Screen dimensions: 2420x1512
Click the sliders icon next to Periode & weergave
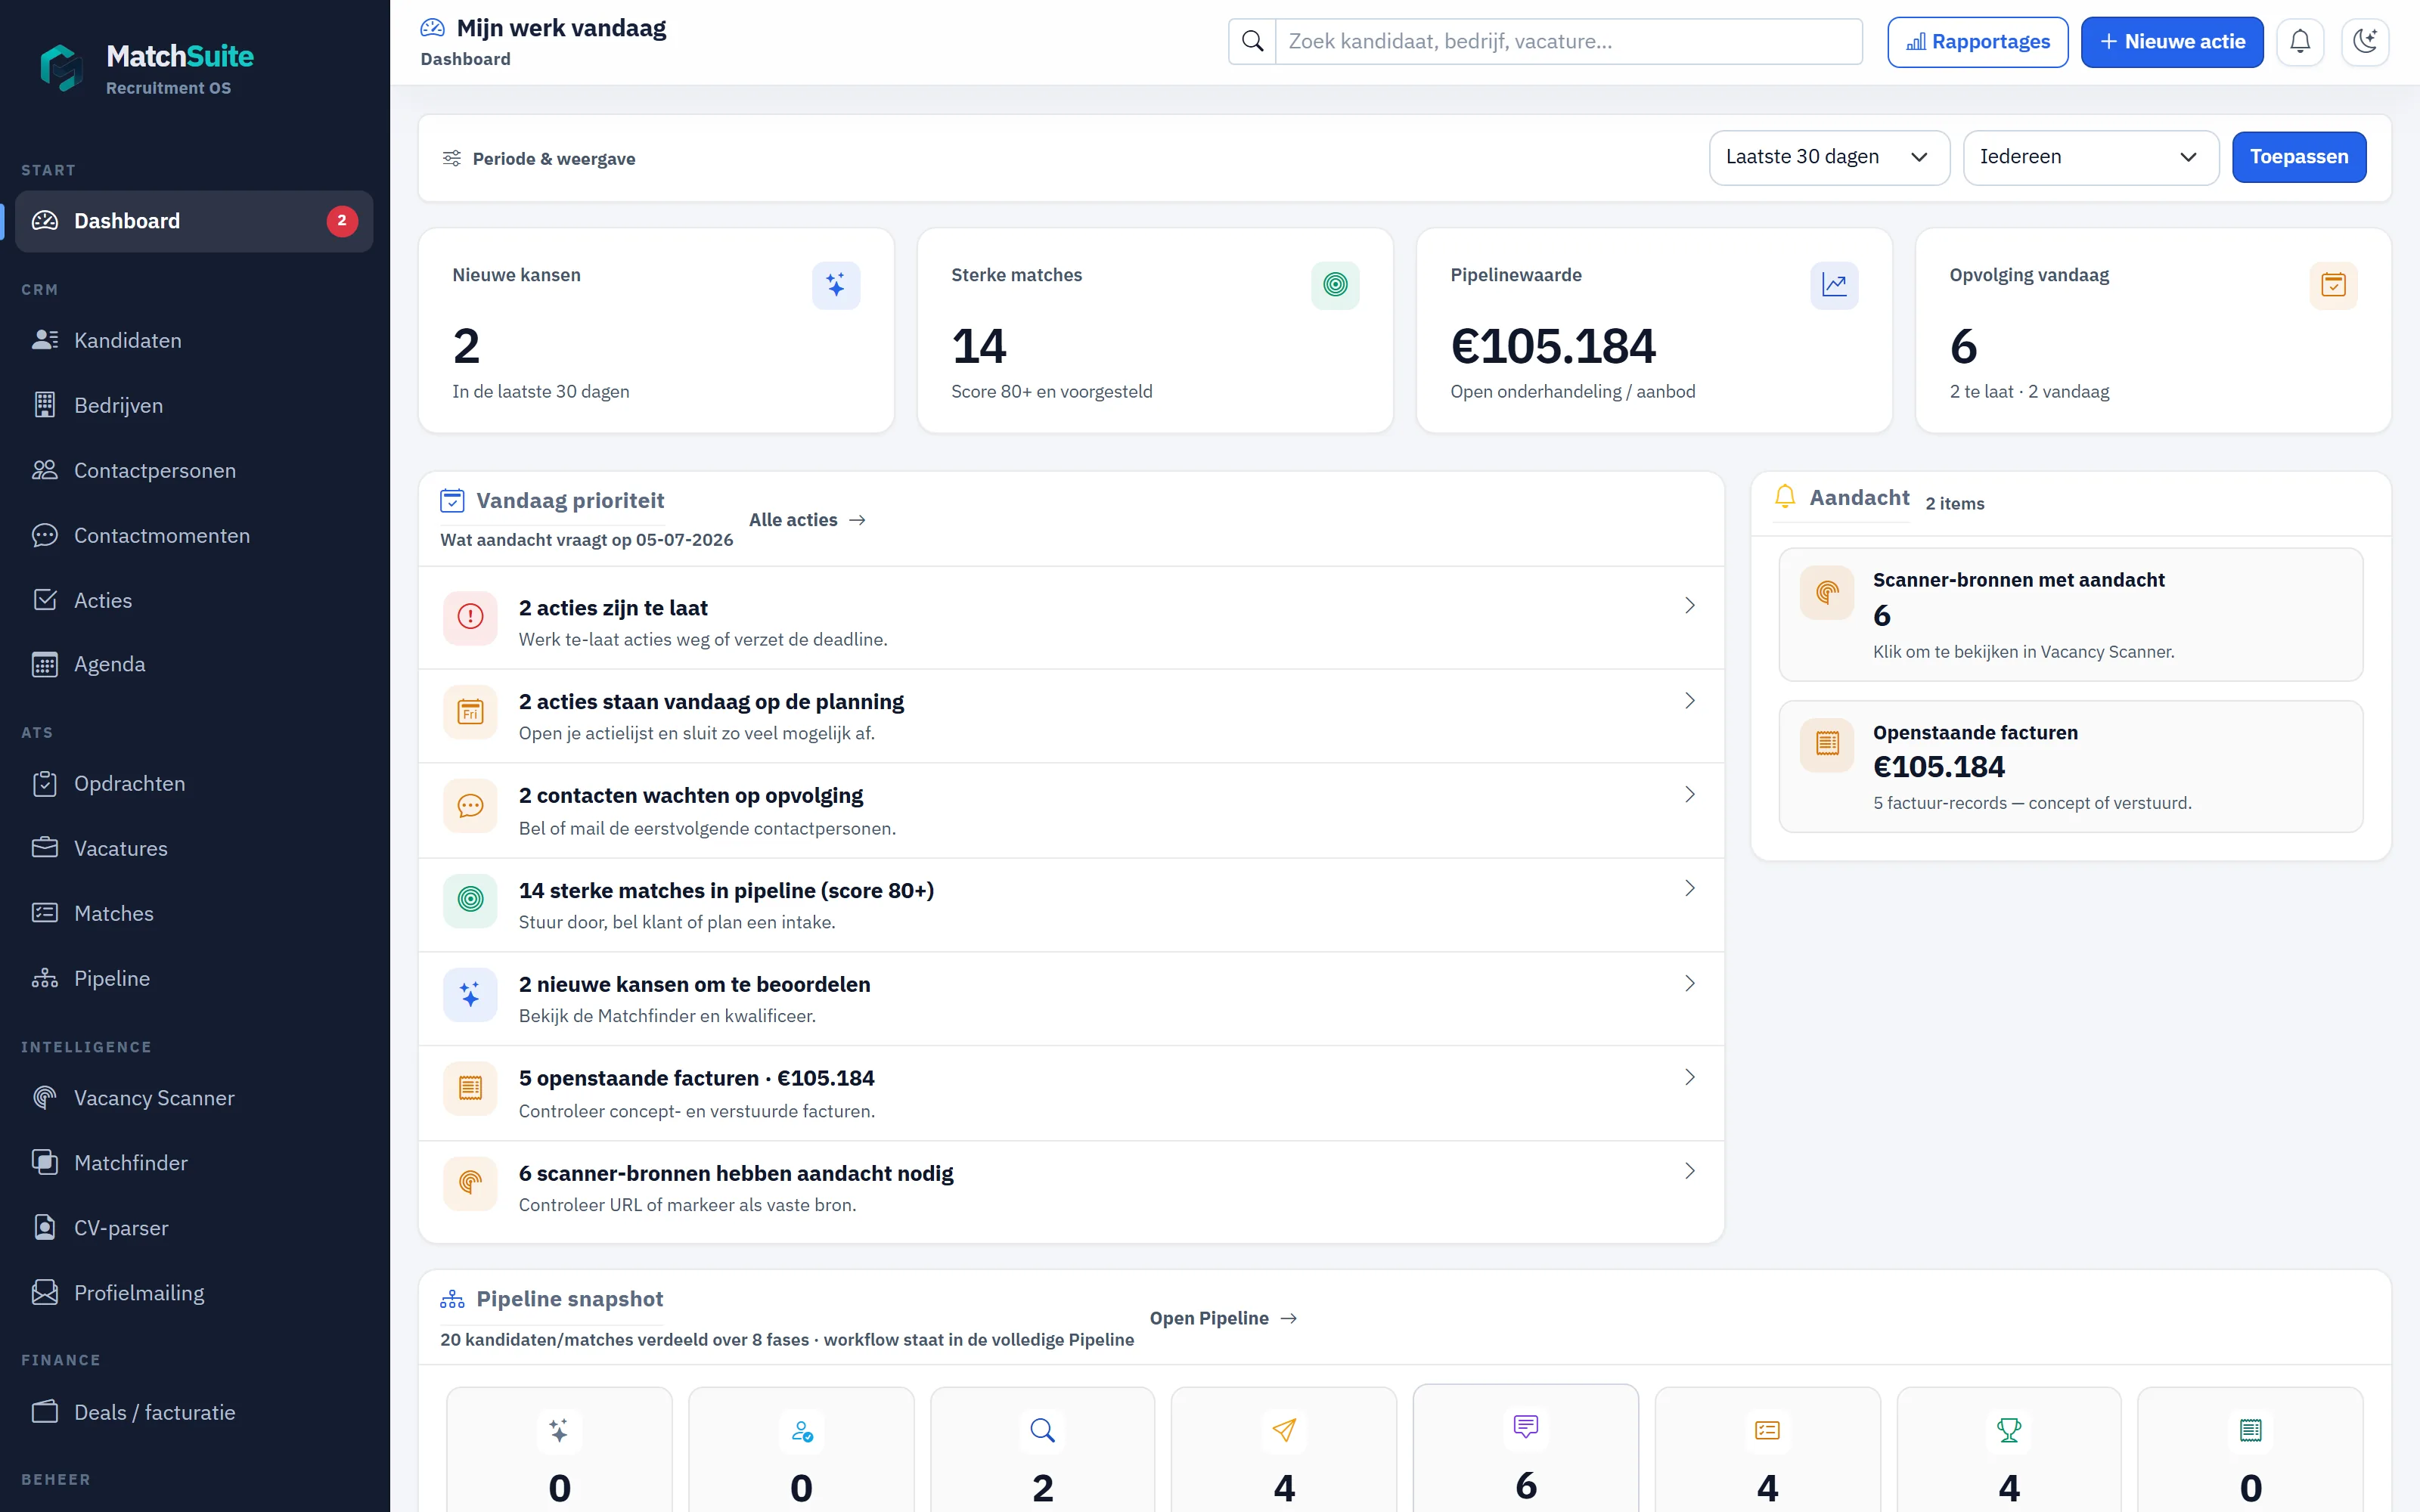coord(452,158)
